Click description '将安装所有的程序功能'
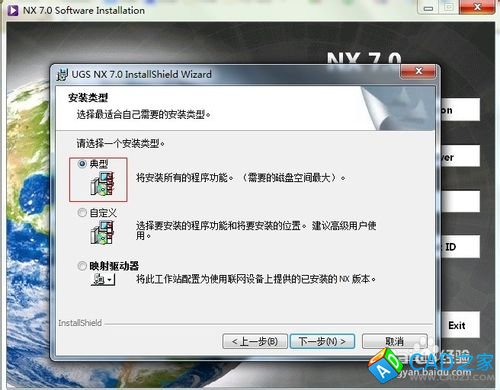Screen dimensions: 500x390 (241, 178)
